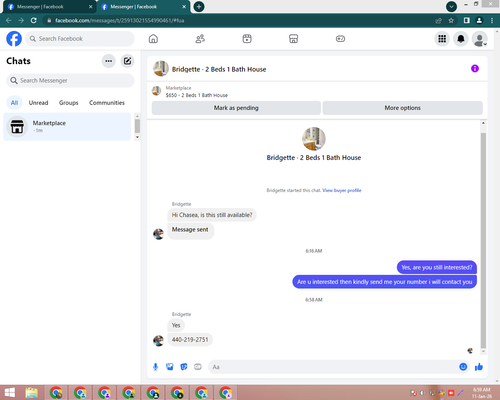Open the Marketplace chat conversation

(67, 127)
